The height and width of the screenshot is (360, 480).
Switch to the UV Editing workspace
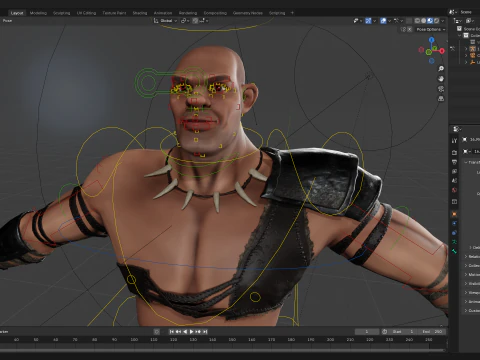(86, 13)
